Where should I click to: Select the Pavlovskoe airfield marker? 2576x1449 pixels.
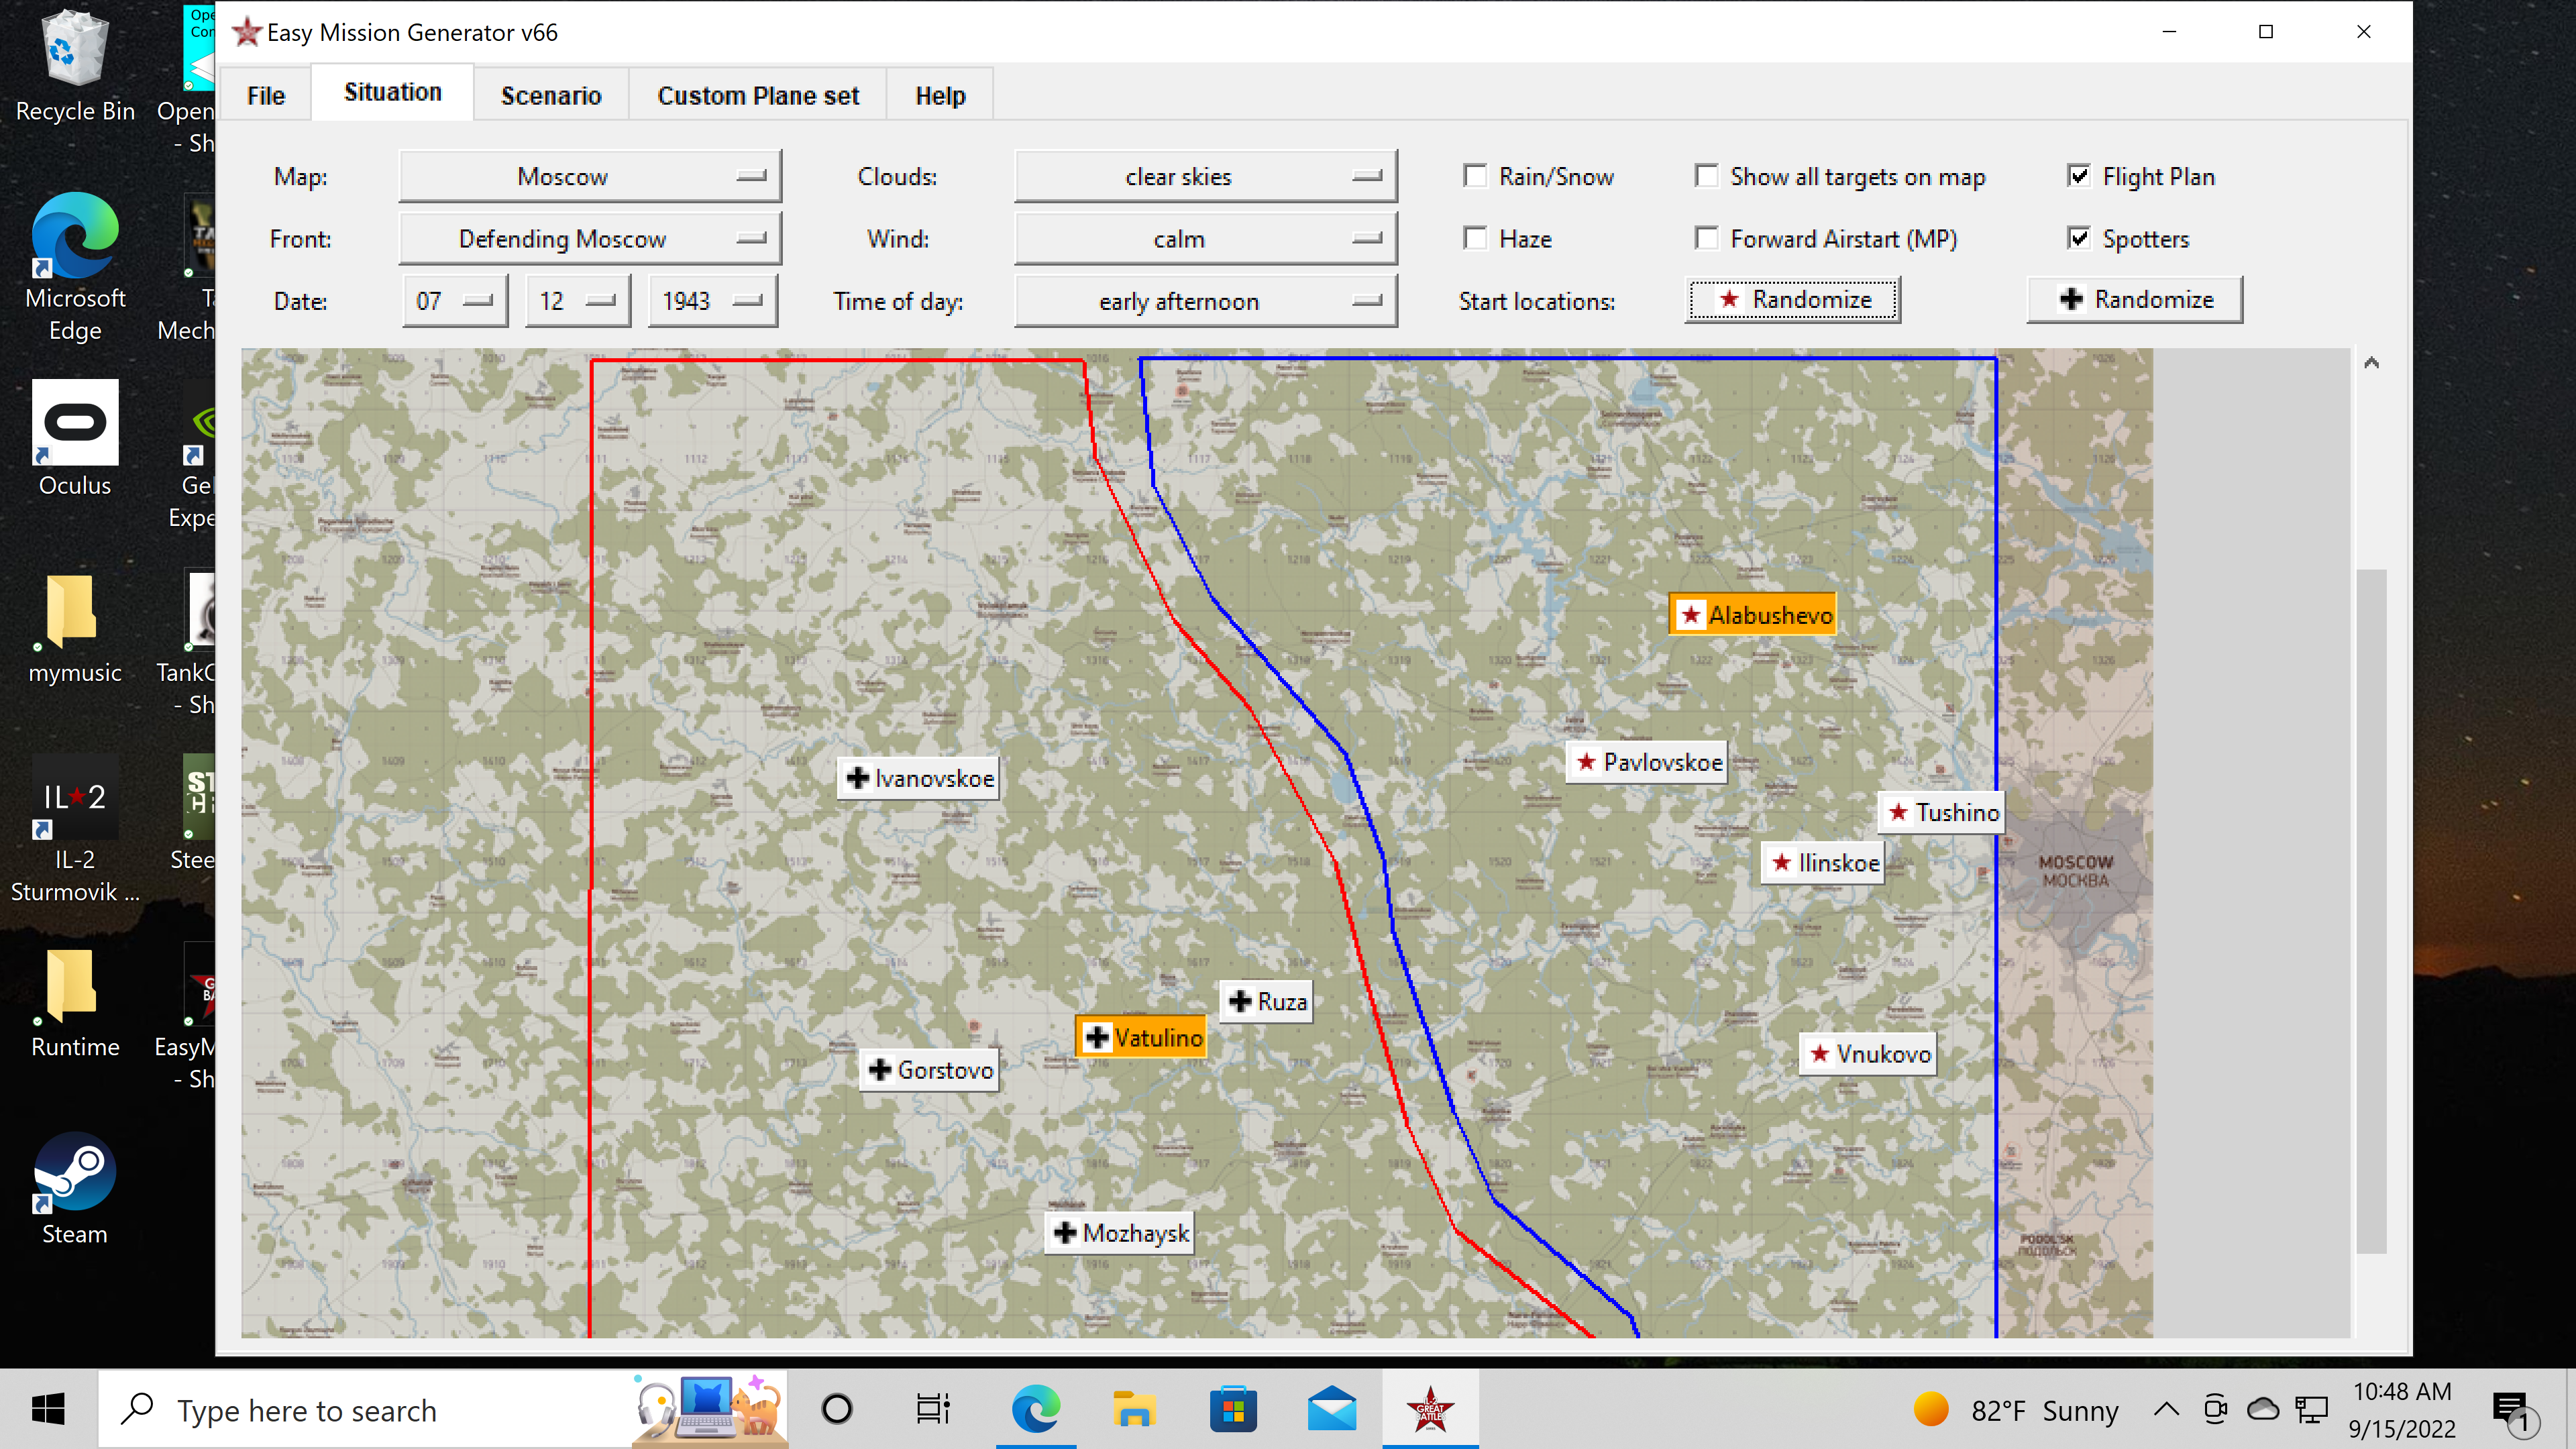tap(1647, 762)
